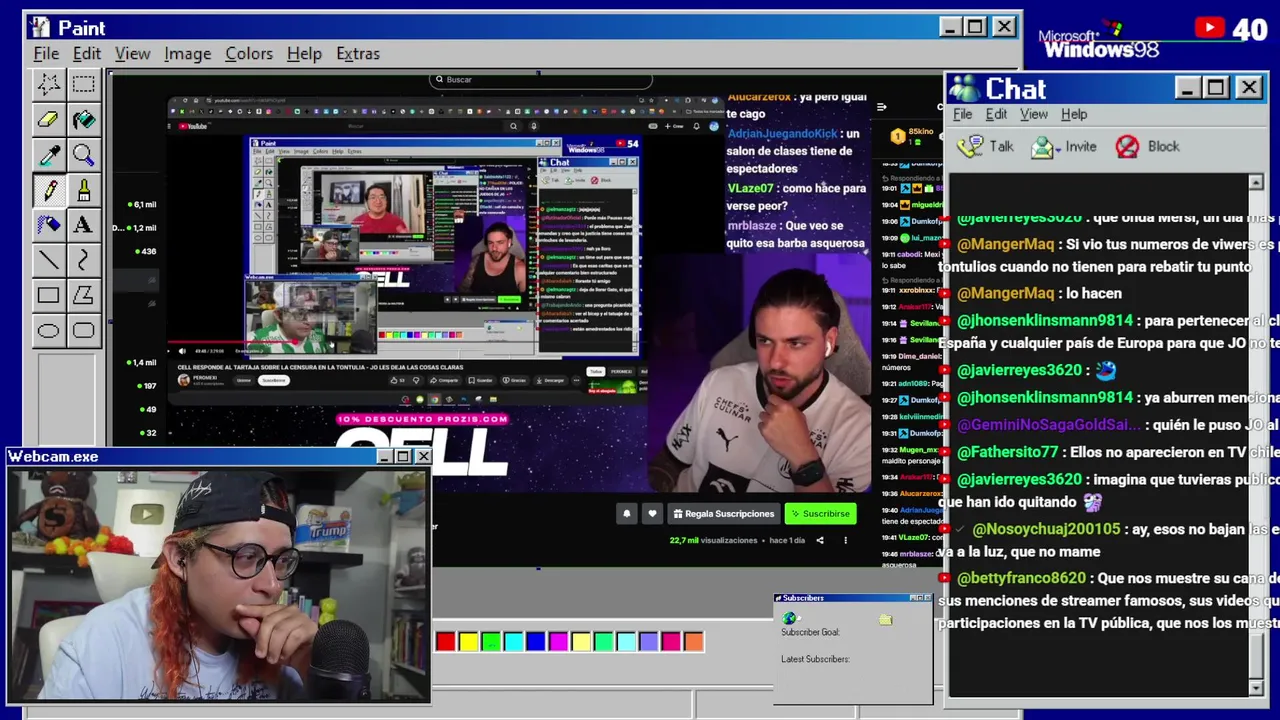Select the Ellipse shape tool
The width and height of the screenshot is (1280, 720).
(x=48, y=330)
